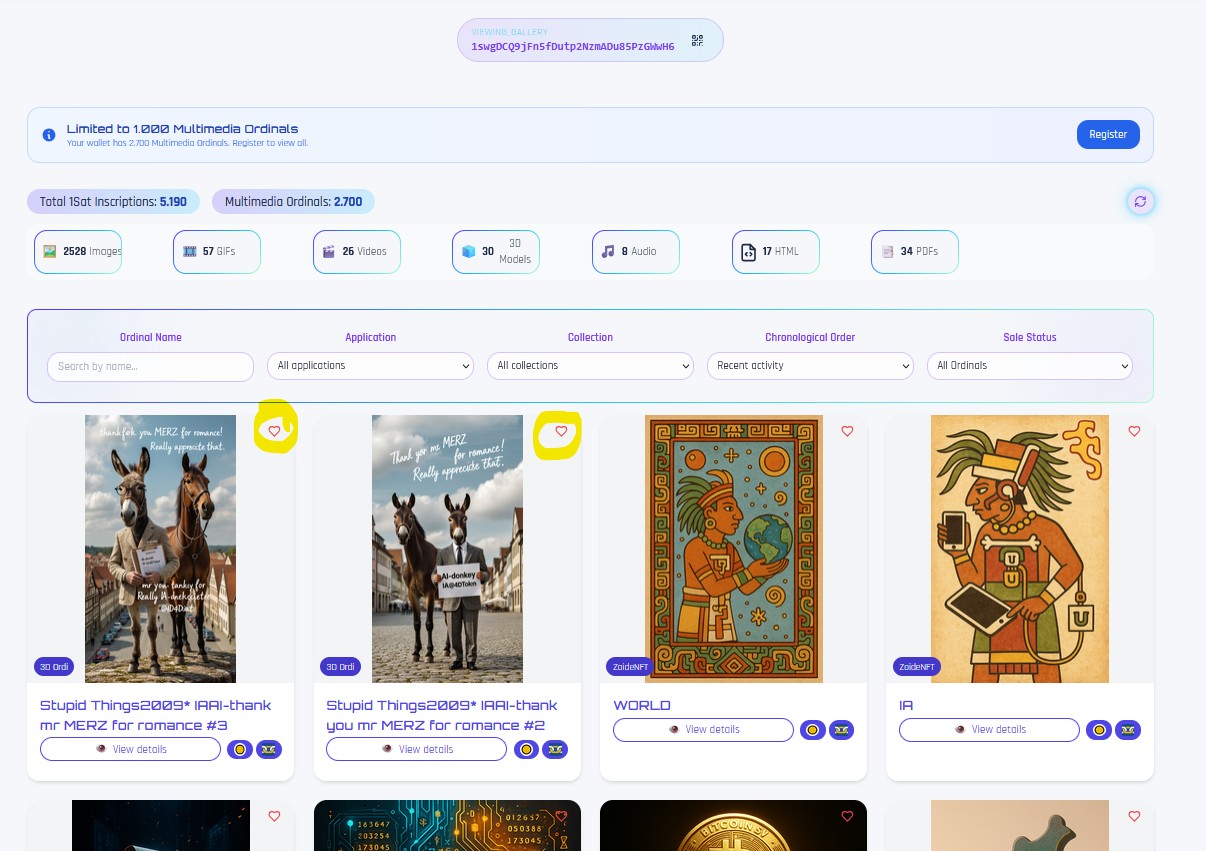Image resolution: width=1206 pixels, height=851 pixels.
Task: Click the wallet address 1swgDCQ9jFn5fDutp2NzmADu85PzGWwH6
Action: [573, 46]
